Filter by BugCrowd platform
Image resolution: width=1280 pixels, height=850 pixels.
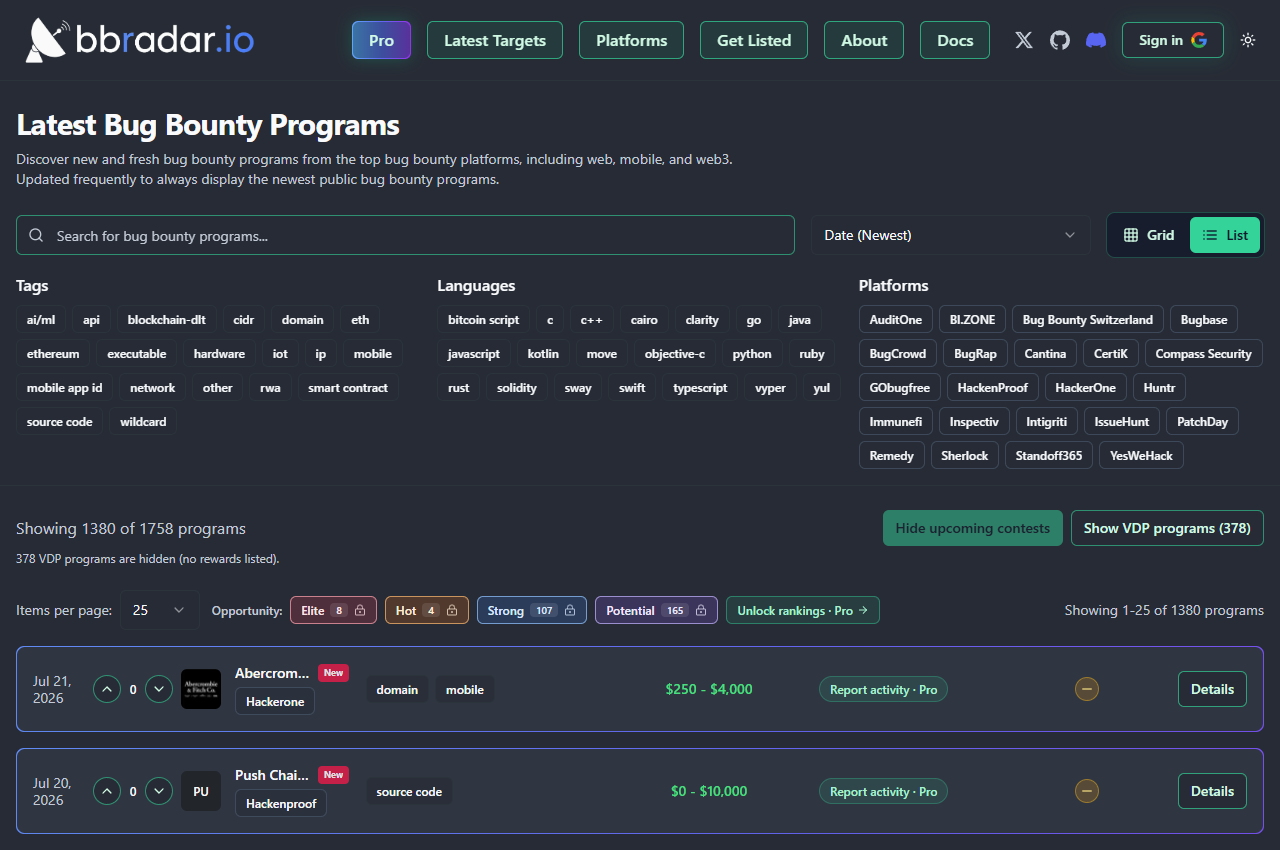898,354
